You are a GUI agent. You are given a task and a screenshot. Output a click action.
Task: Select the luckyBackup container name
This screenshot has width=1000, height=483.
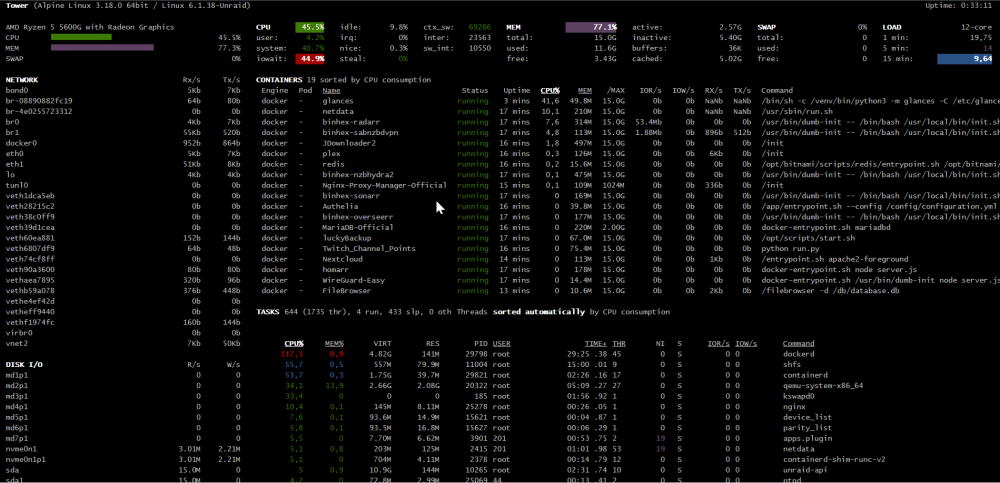[348, 238]
